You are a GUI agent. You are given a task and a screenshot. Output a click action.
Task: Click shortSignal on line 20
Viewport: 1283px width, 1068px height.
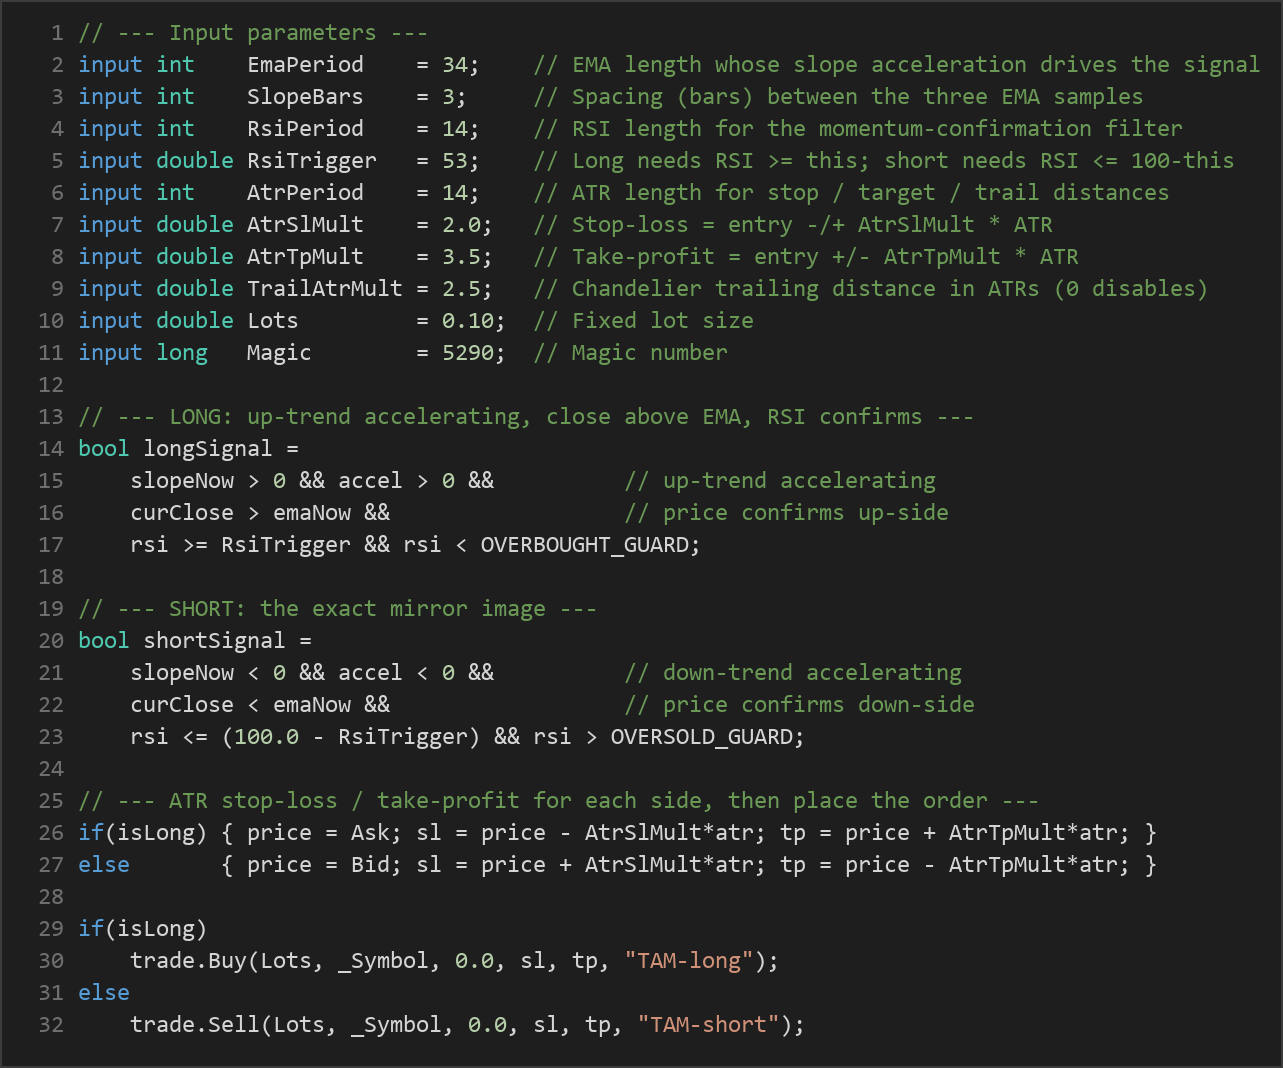tap(214, 641)
